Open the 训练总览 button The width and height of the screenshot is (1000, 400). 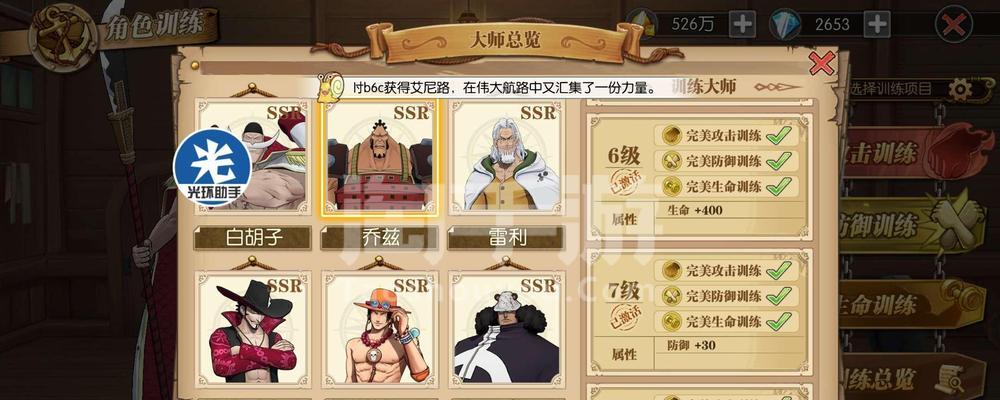[x=912, y=376]
